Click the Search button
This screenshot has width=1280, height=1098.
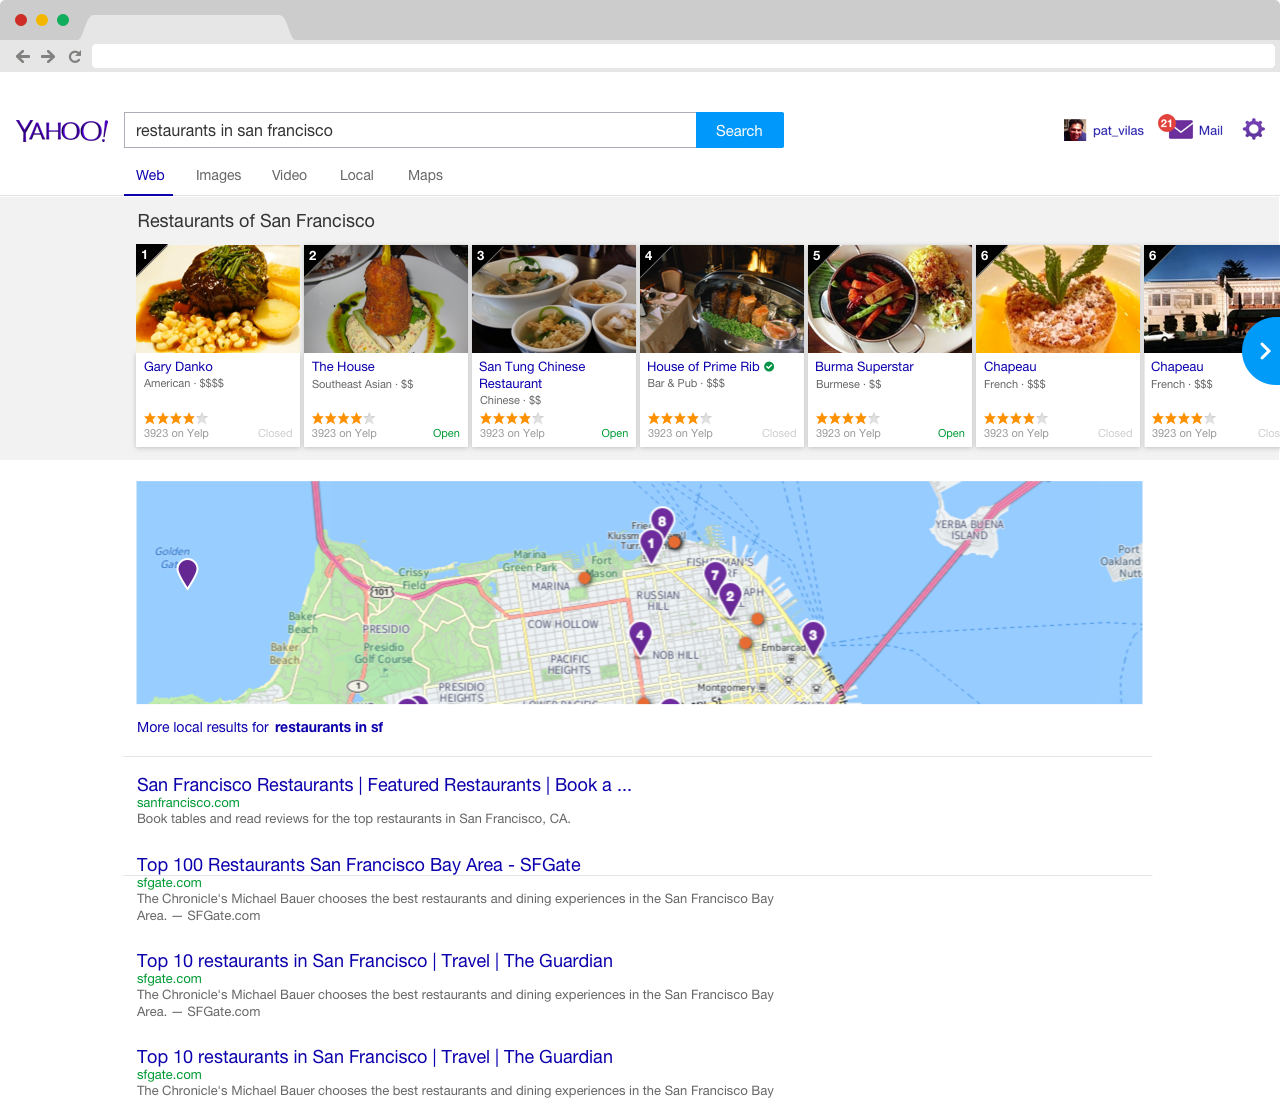click(740, 130)
